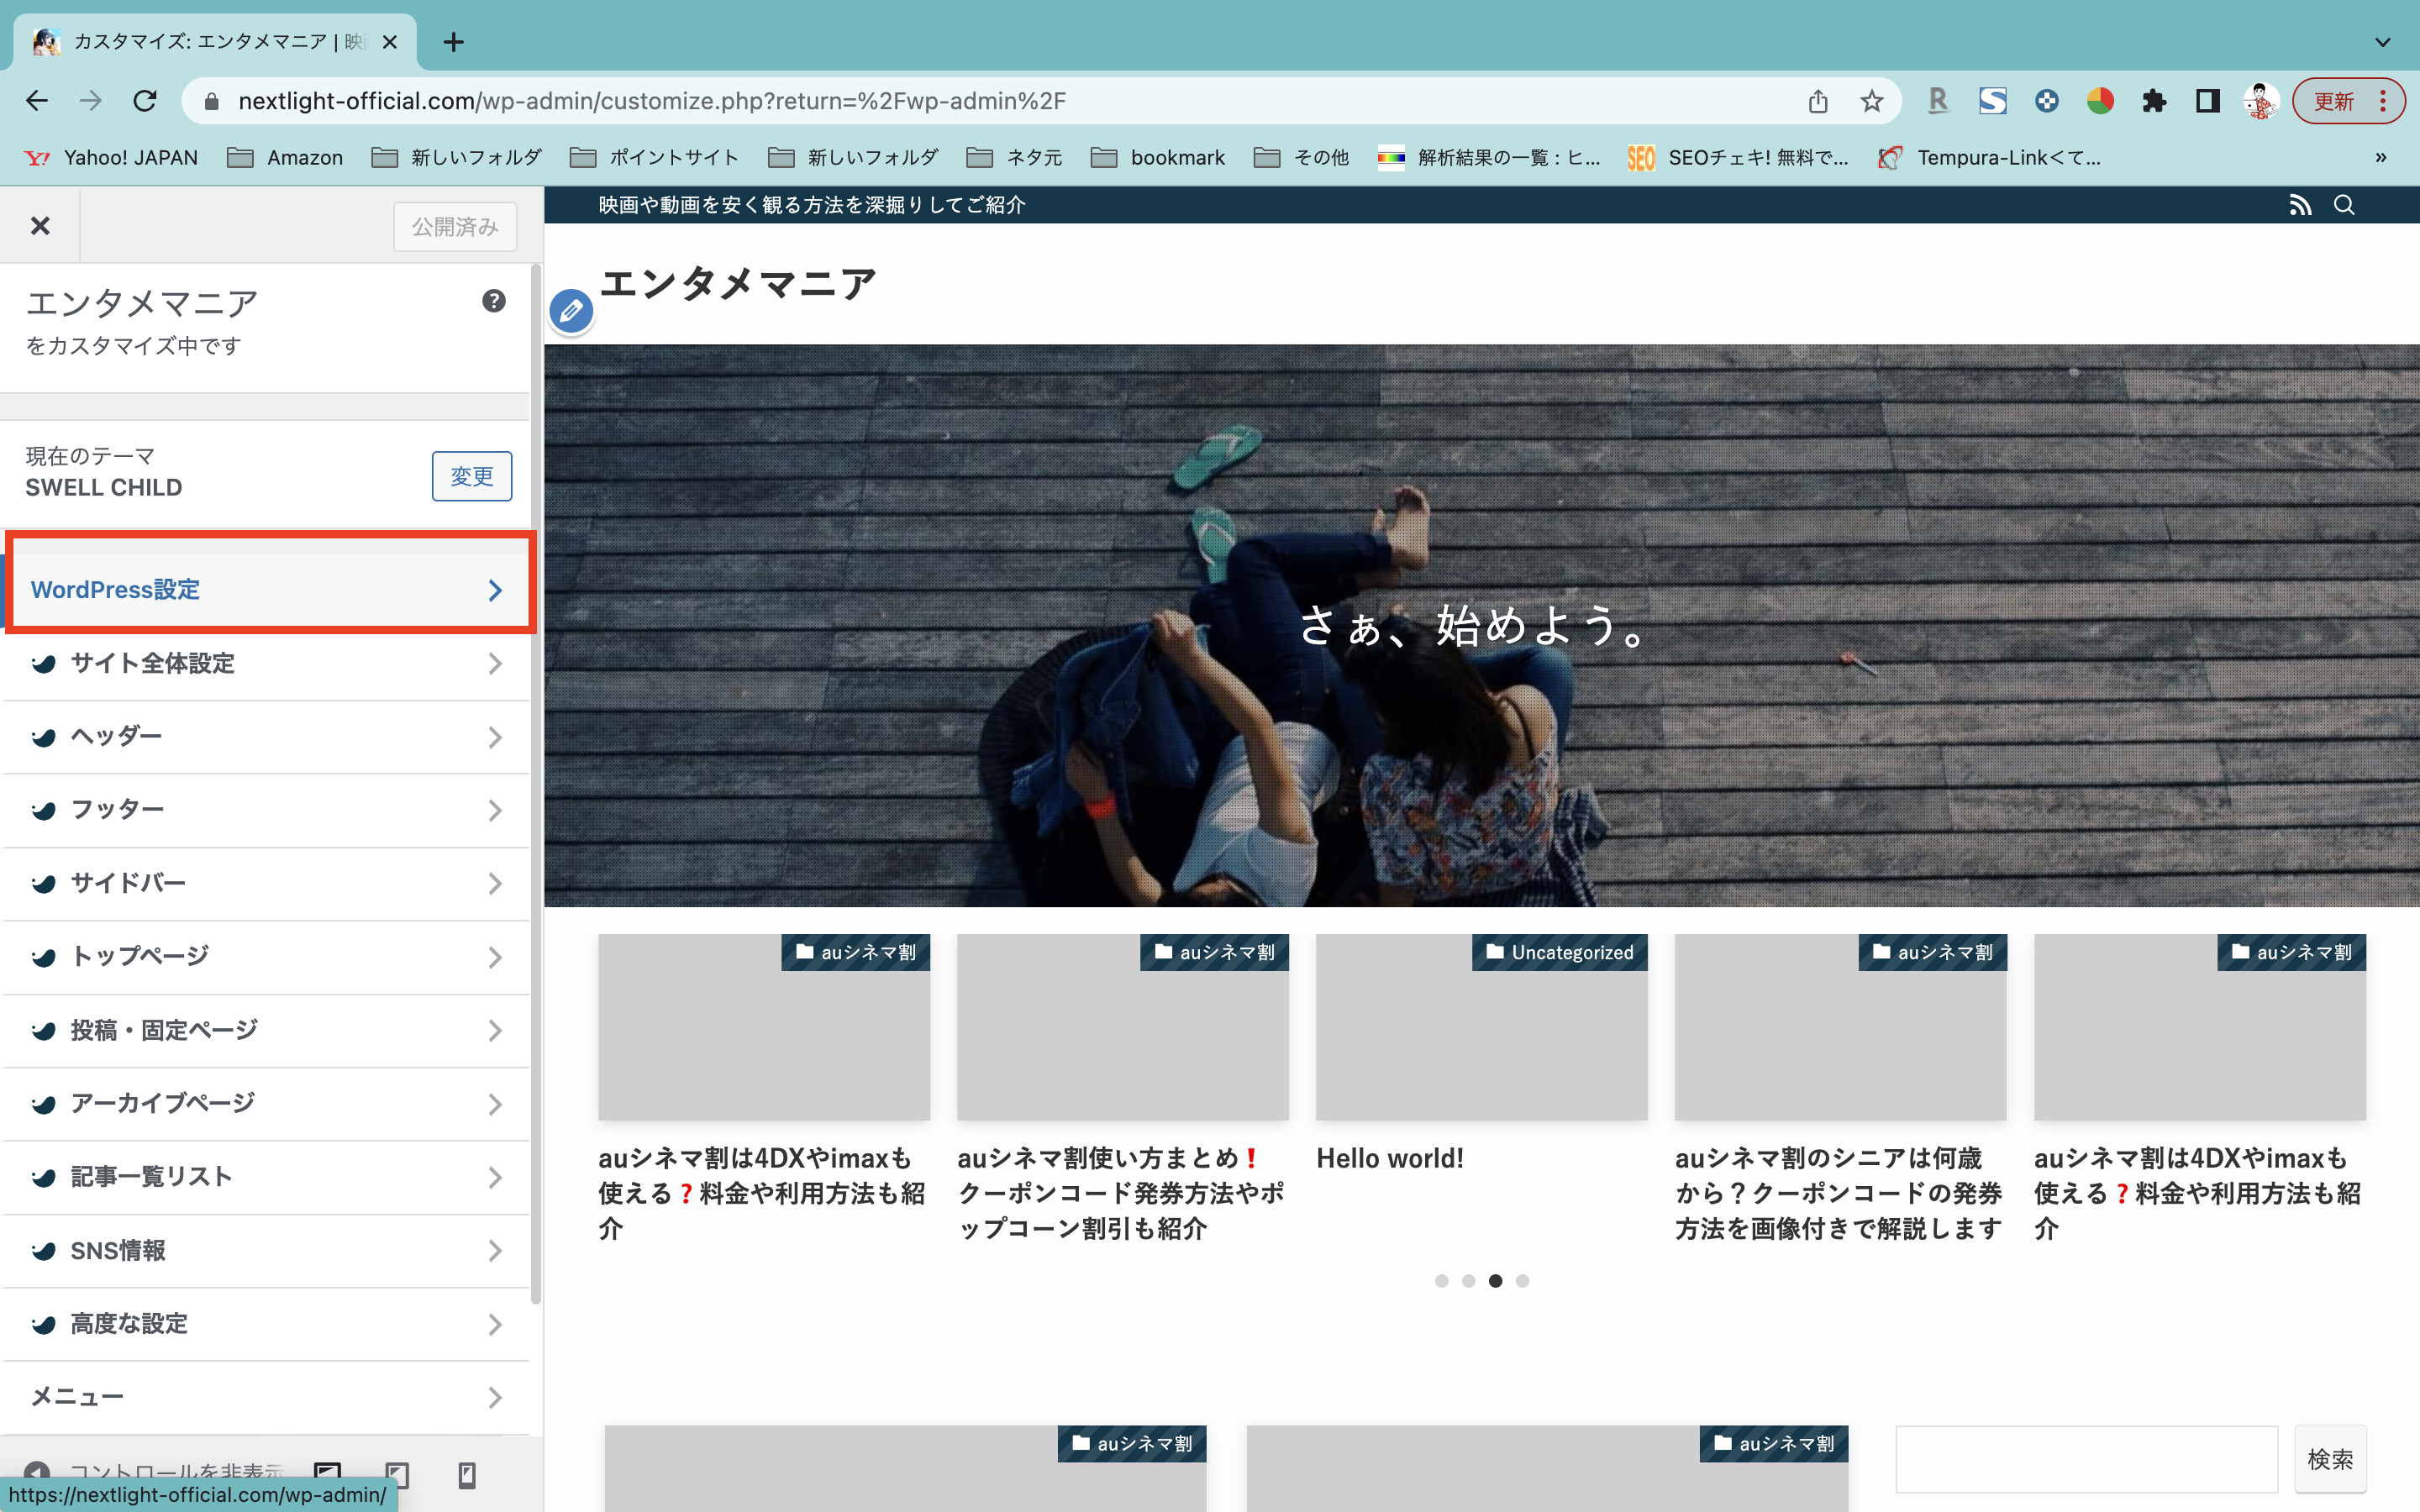The image size is (2420, 1512).
Task: Click the Uncategorized category label
Action: 1560,952
